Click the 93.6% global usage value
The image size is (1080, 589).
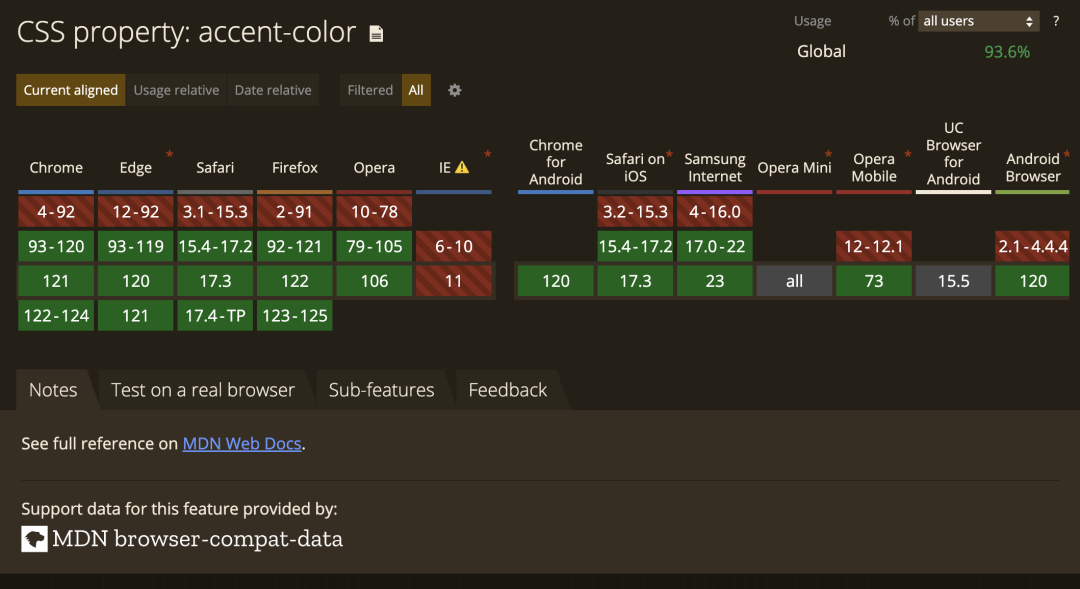pyautogui.click(x=1007, y=52)
